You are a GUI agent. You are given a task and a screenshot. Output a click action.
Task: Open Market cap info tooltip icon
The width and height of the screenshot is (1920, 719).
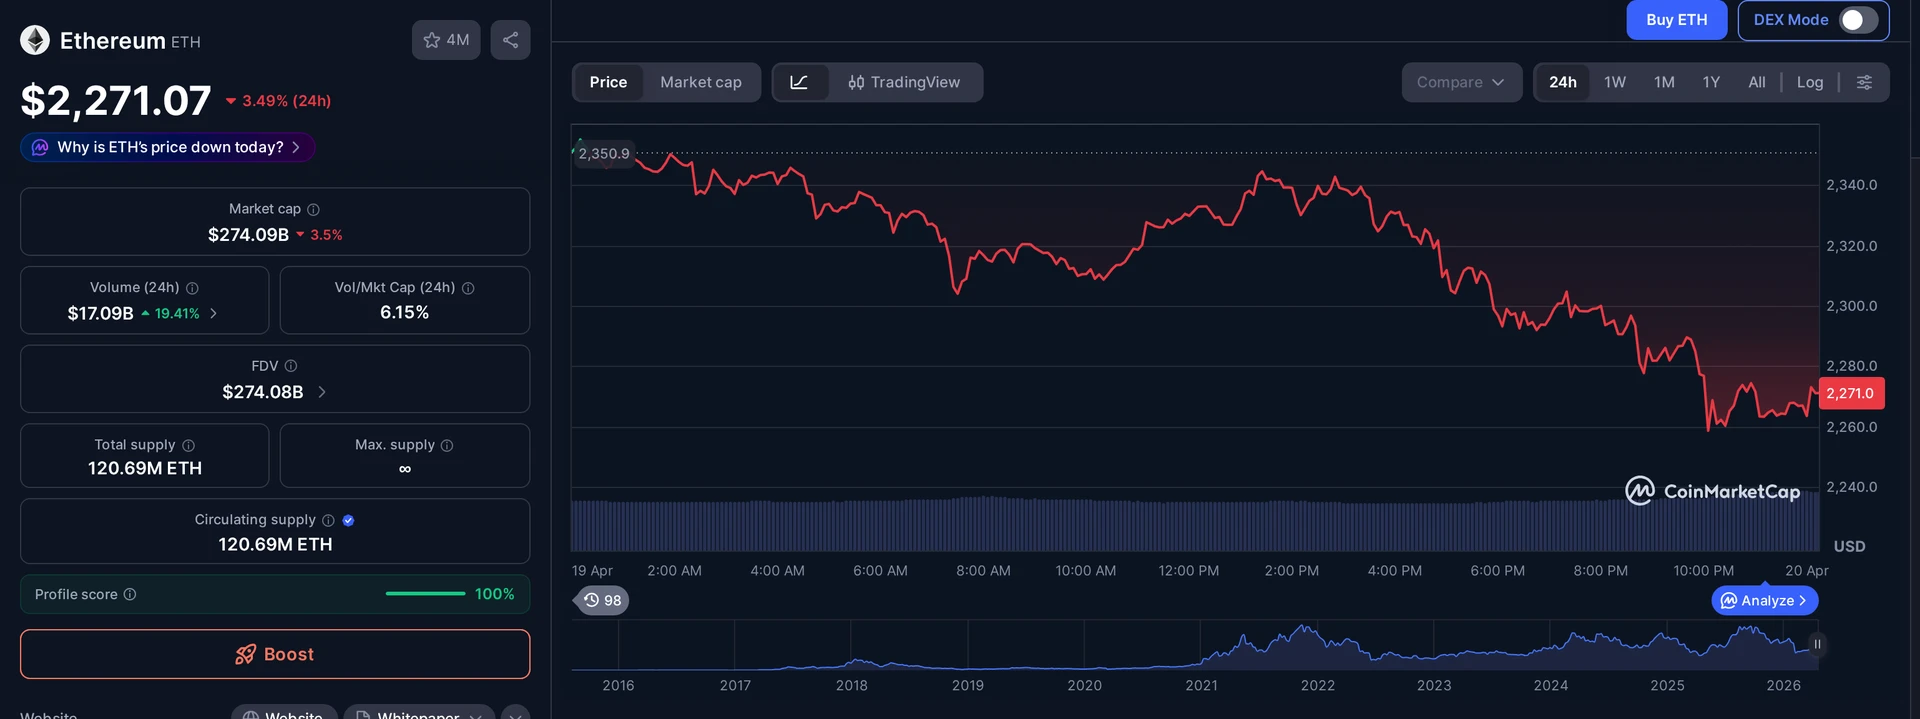(x=313, y=209)
